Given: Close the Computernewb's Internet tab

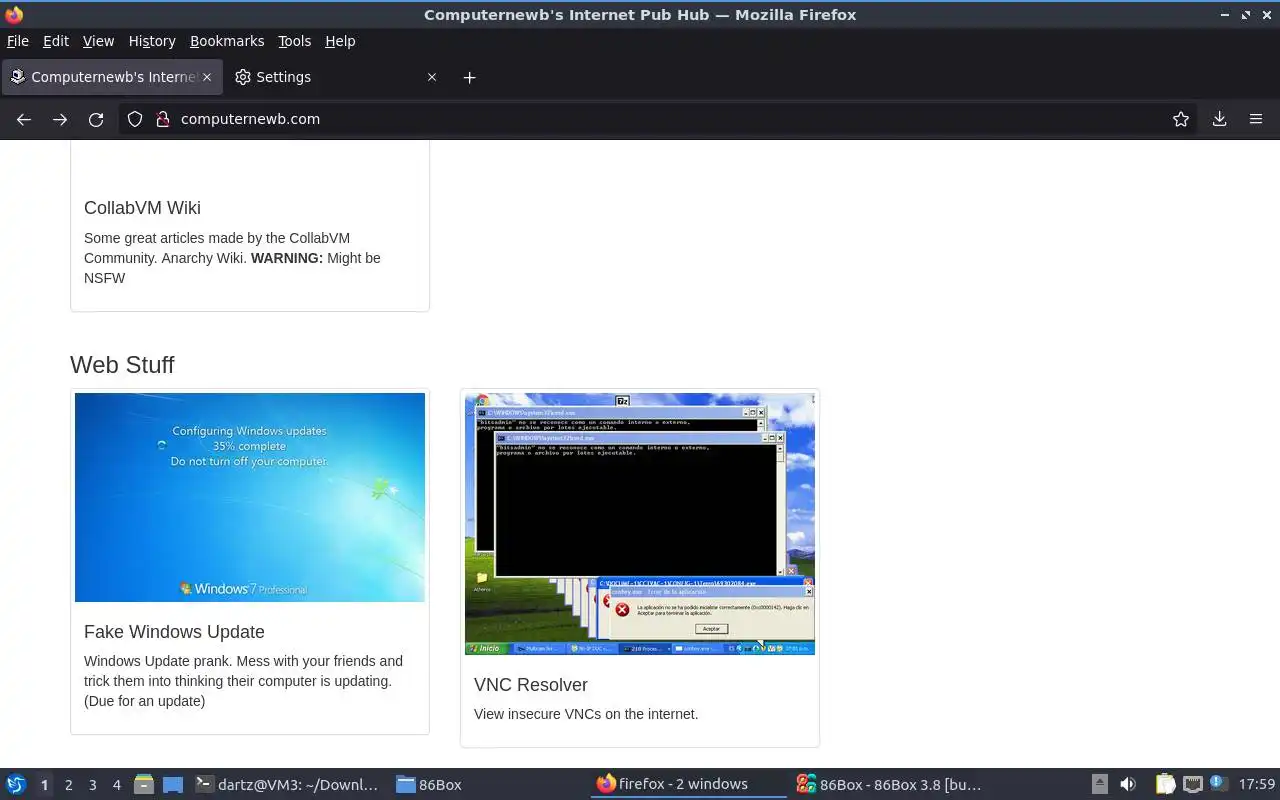Looking at the screenshot, I should [x=207, y=77].
